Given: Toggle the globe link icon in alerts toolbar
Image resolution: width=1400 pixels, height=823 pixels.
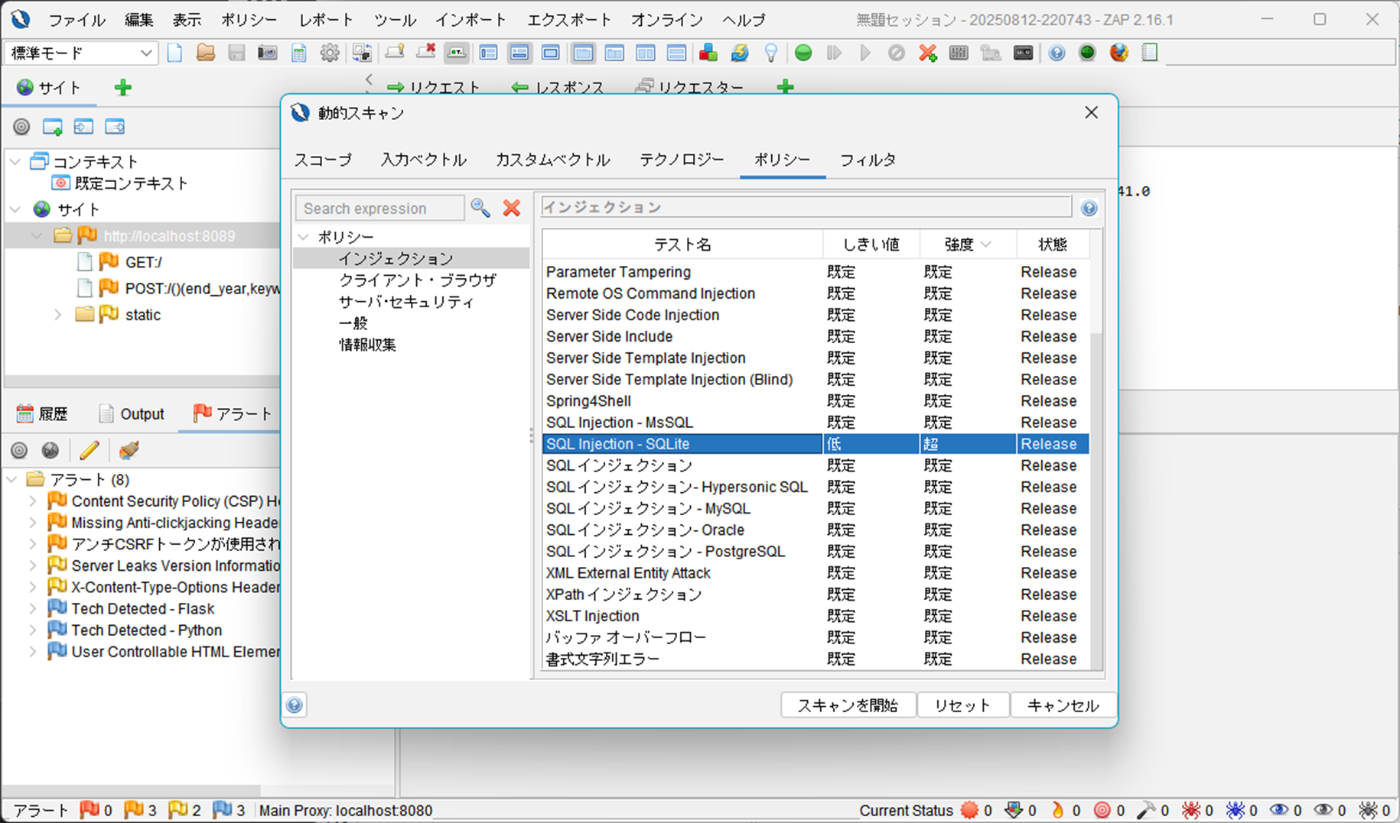Looking at the screenshot, I should [50, 450].
